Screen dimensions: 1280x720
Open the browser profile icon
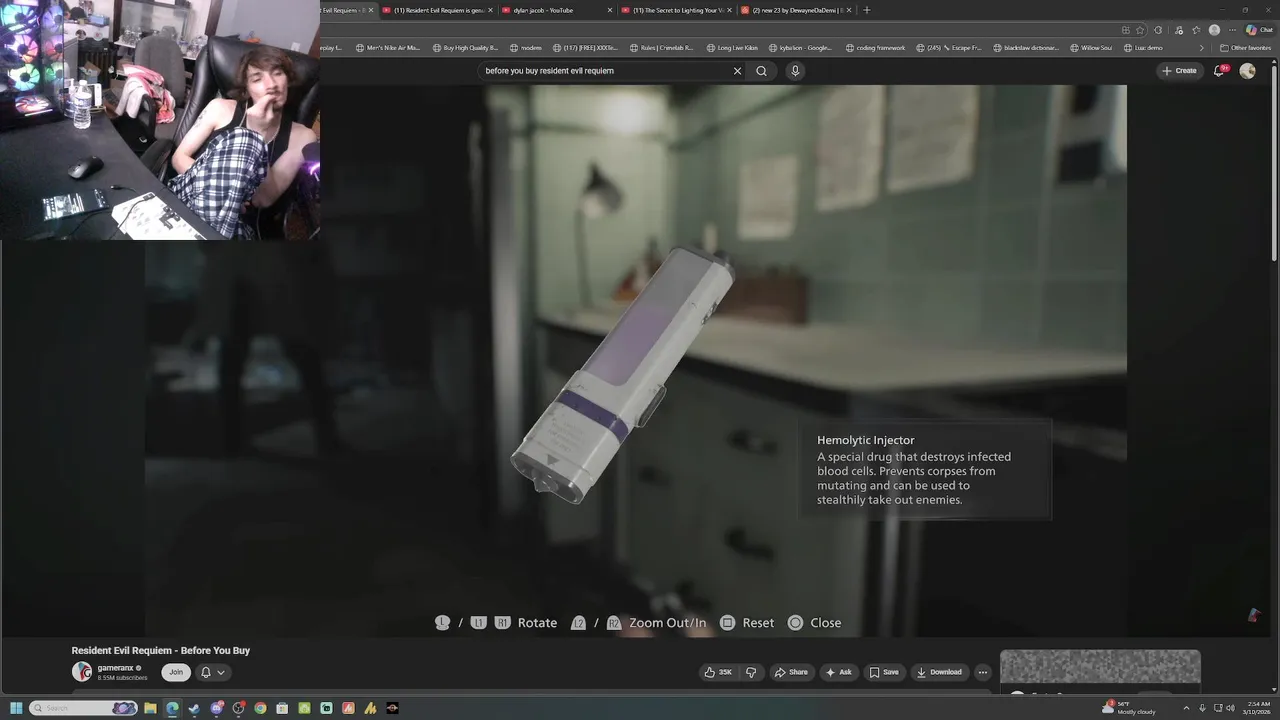[1214, 30]
